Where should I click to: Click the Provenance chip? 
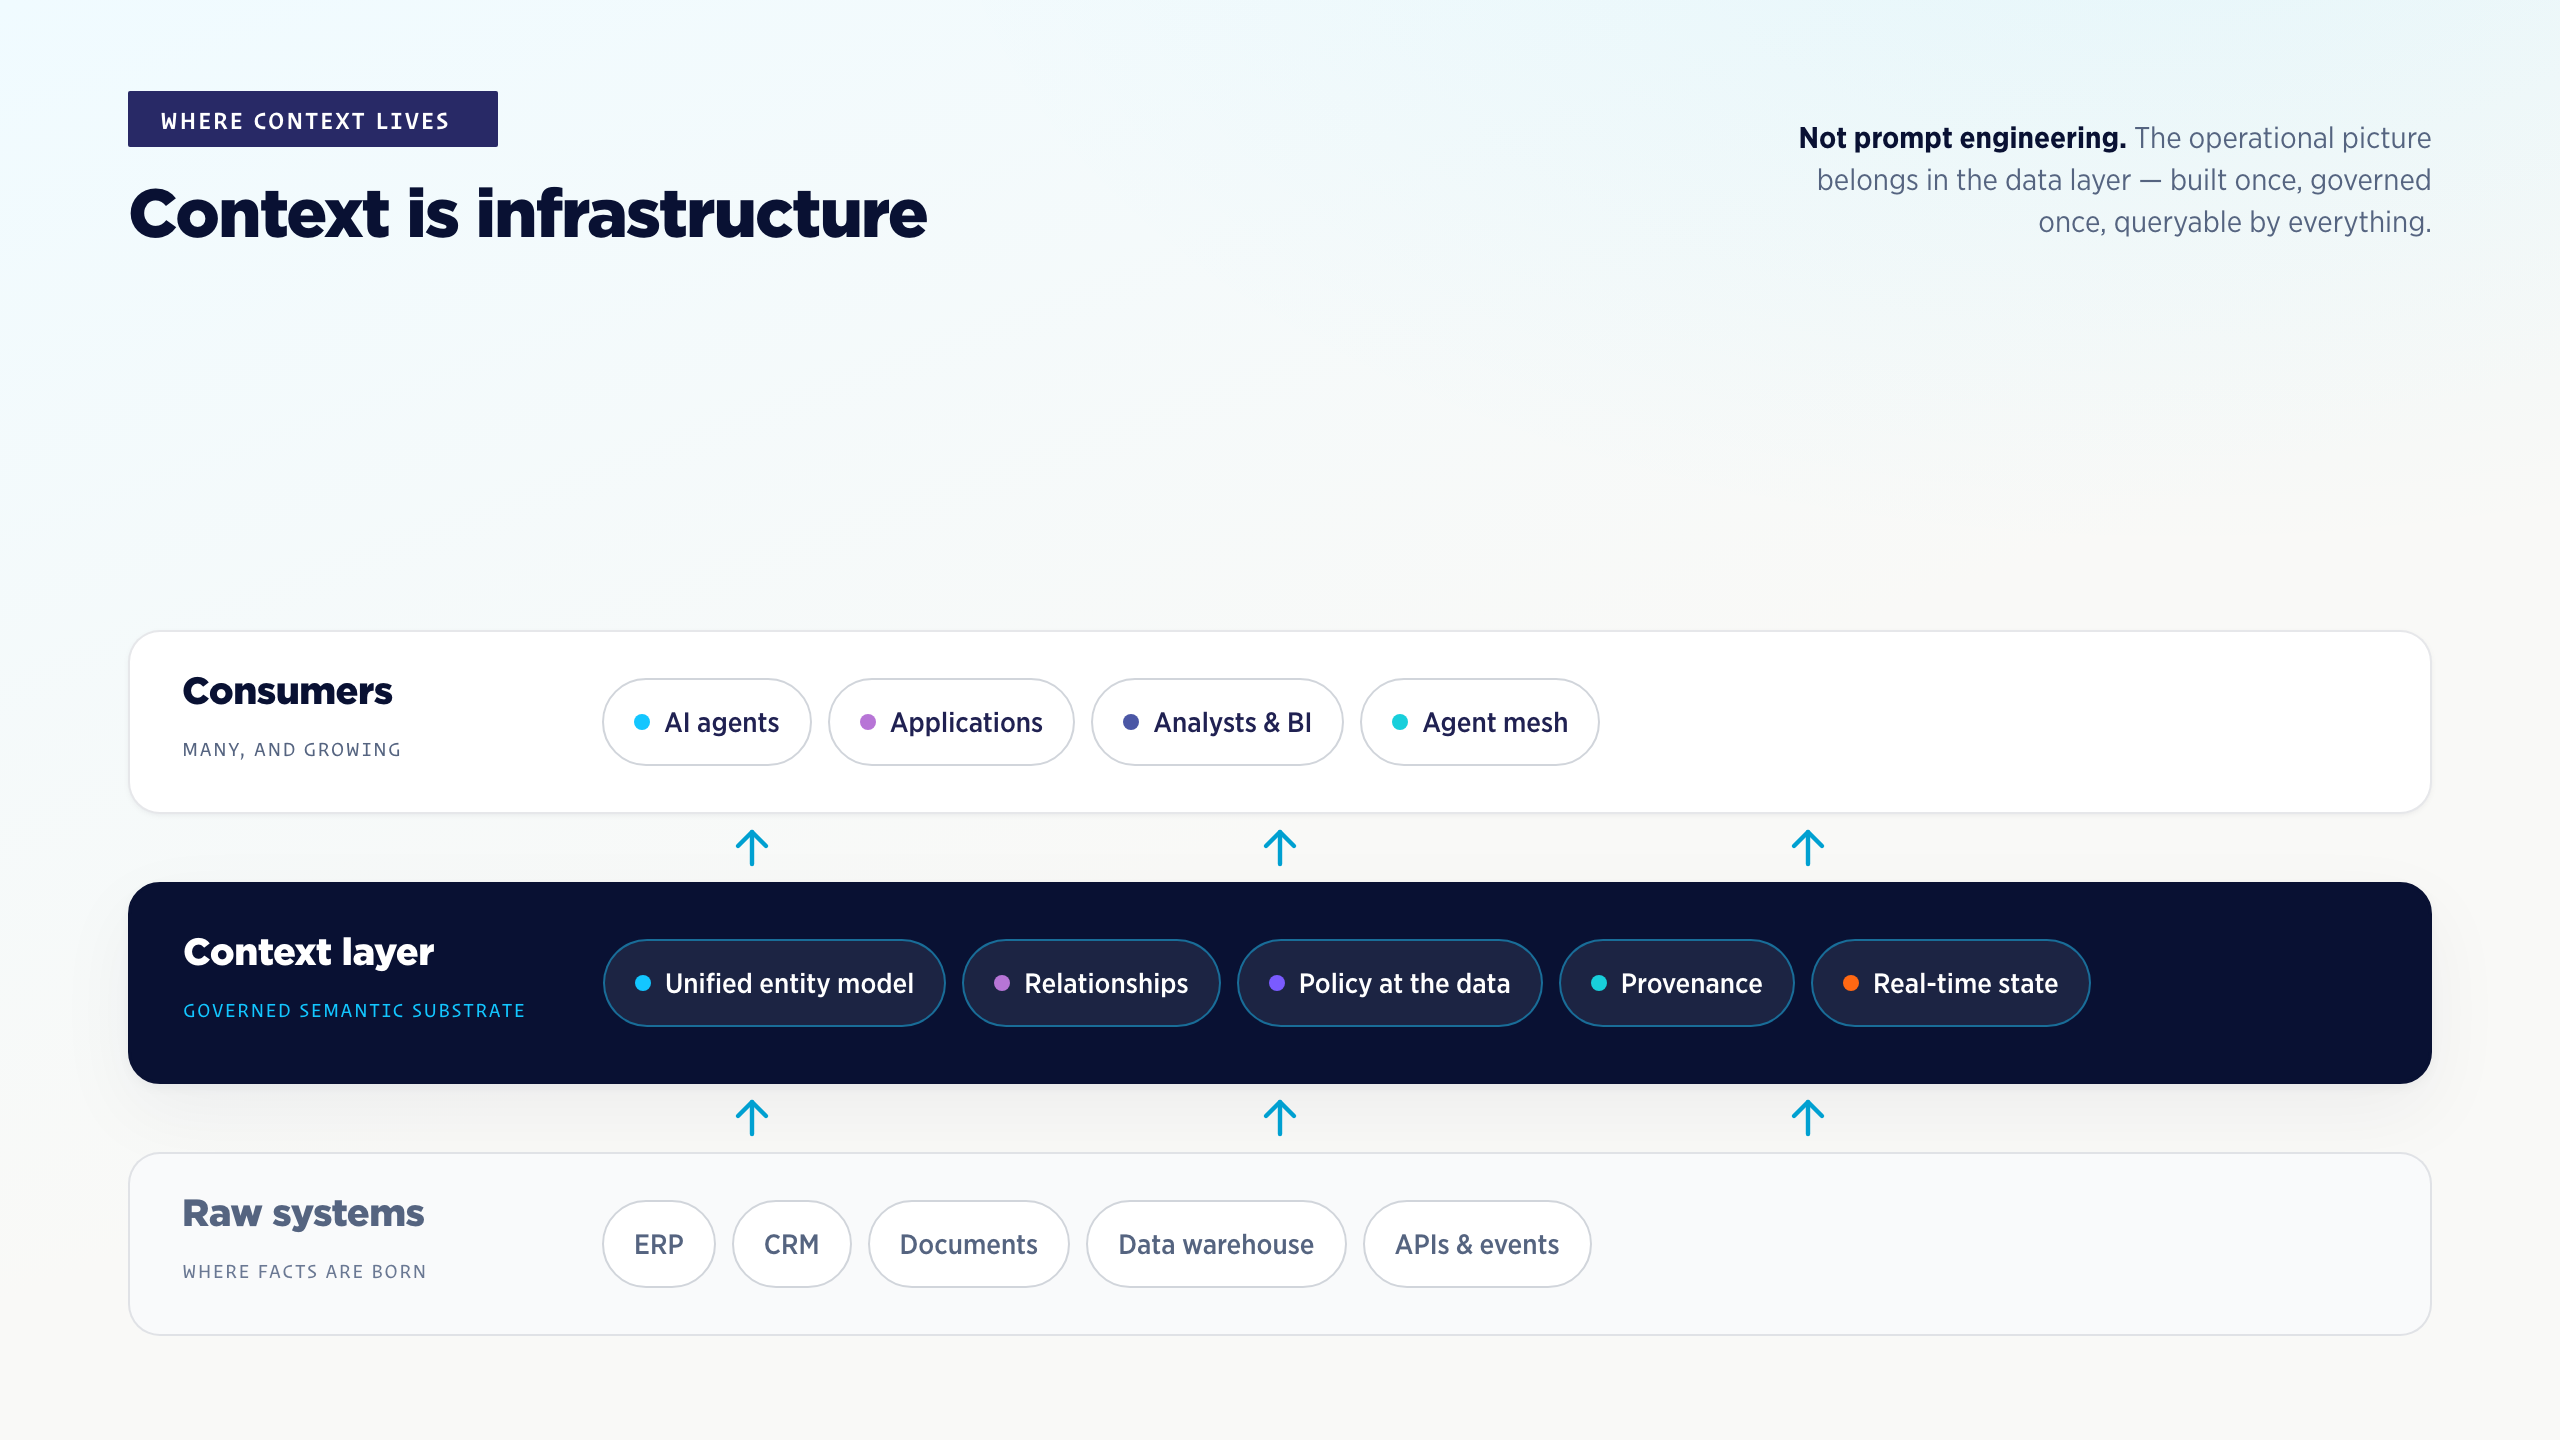pos(1677,983)
